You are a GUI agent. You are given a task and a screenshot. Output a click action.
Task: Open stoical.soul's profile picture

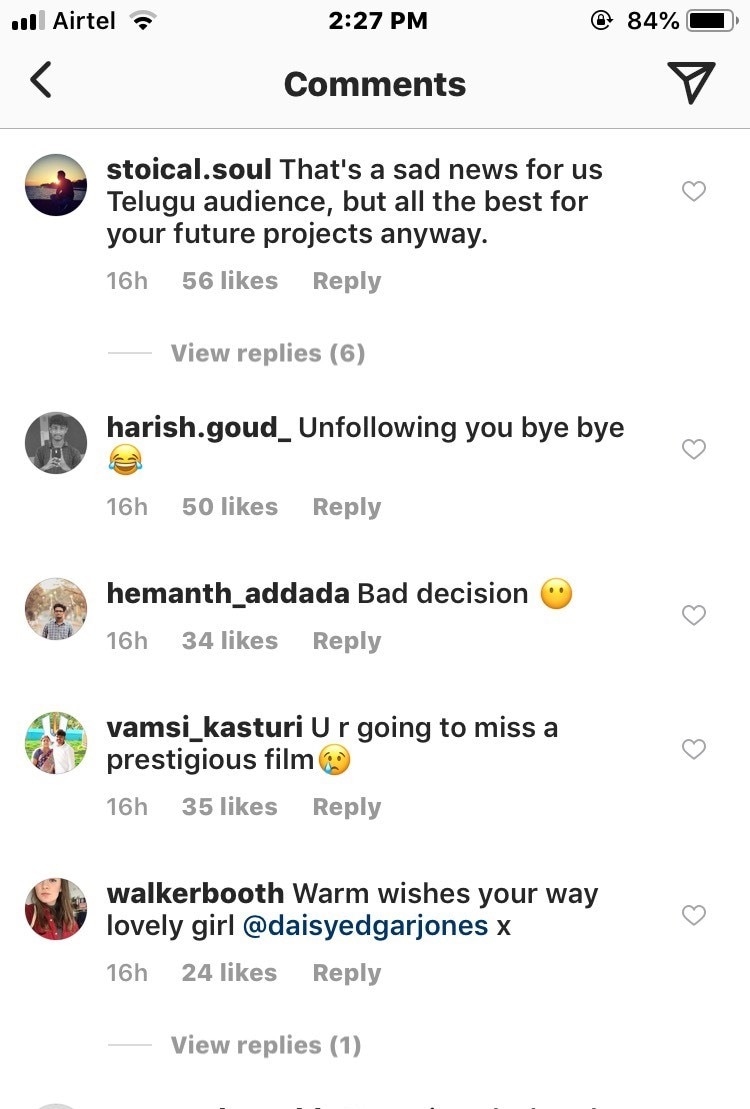56,185
